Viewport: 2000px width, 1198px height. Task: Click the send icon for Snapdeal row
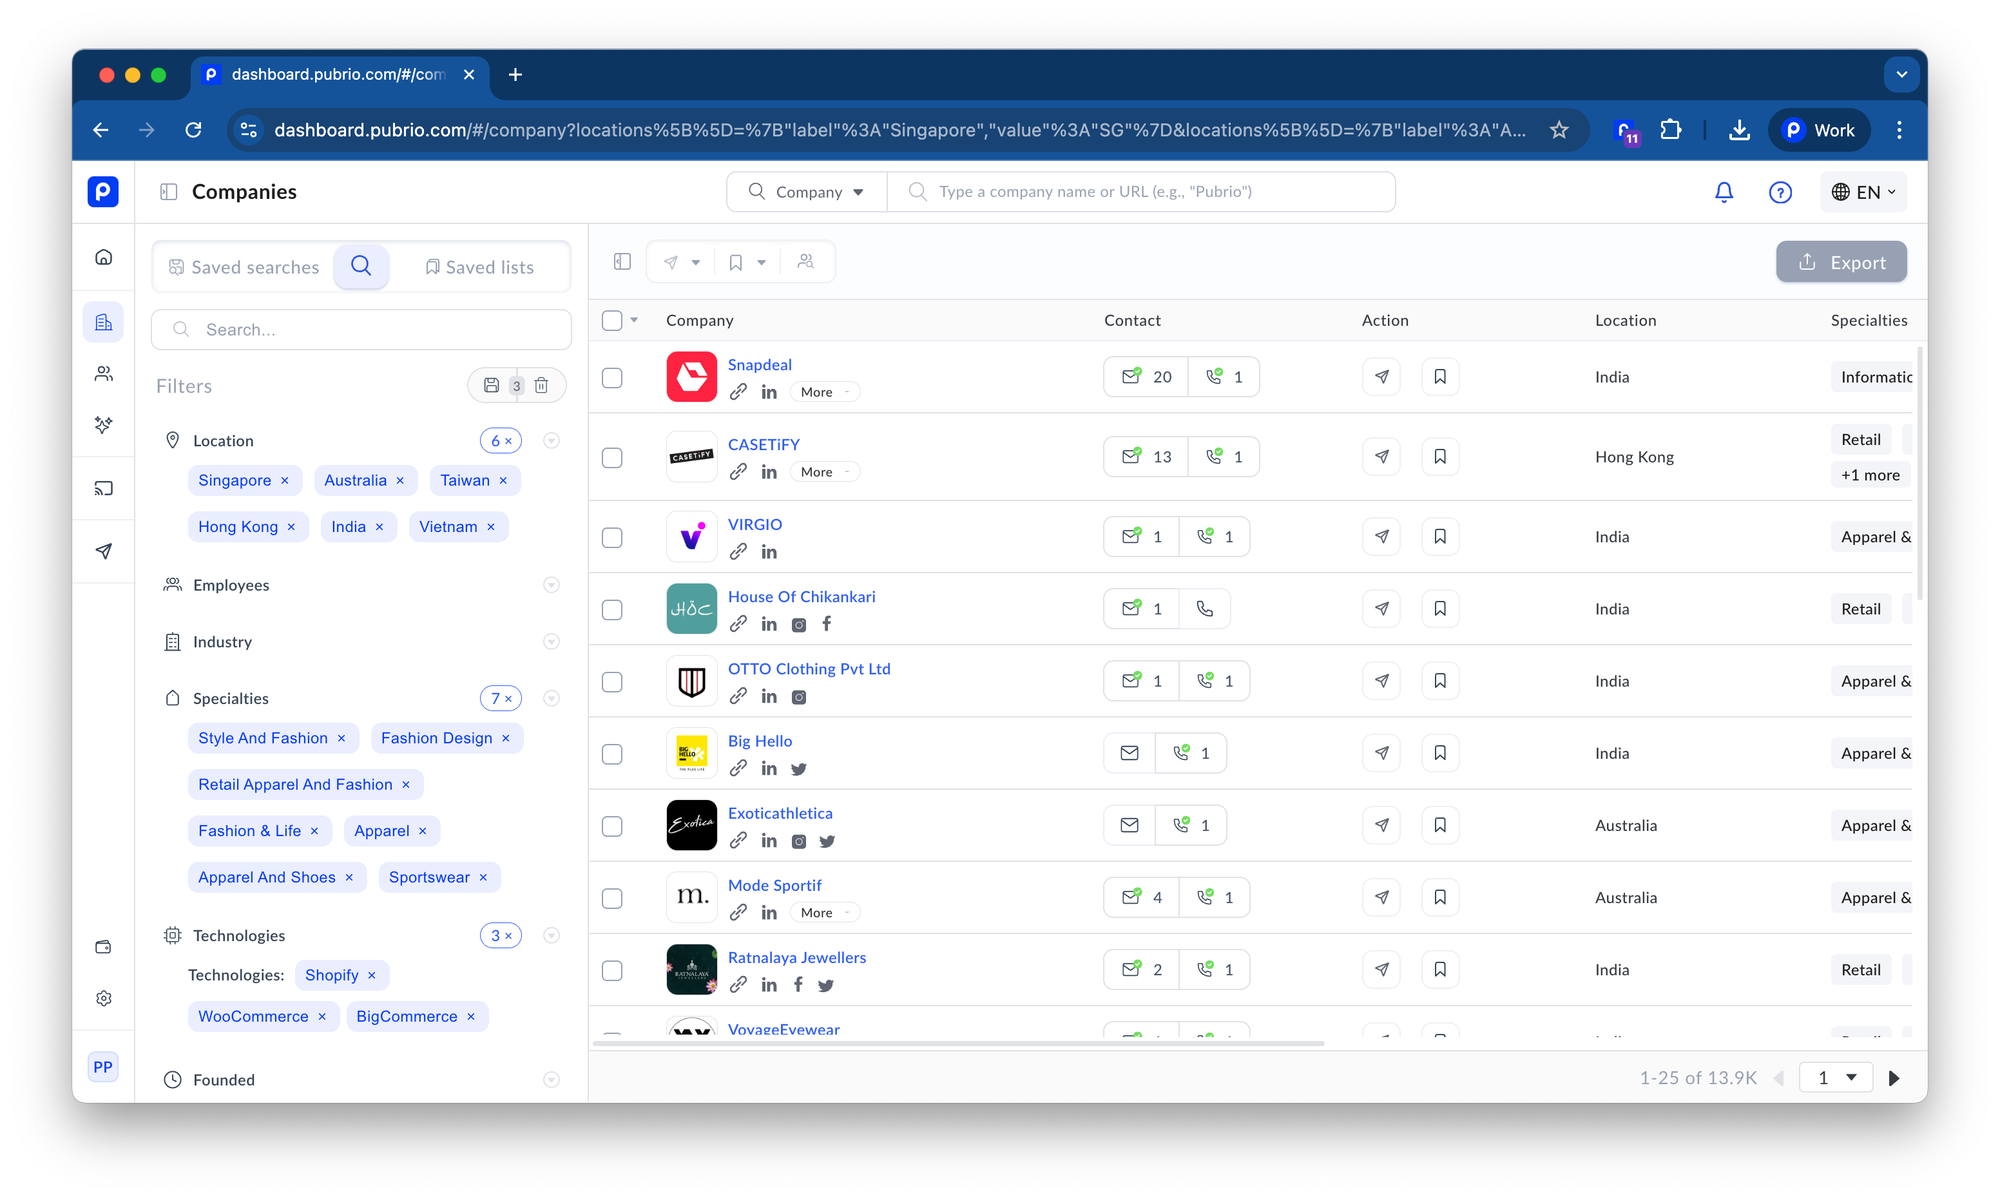point(1381,377)
